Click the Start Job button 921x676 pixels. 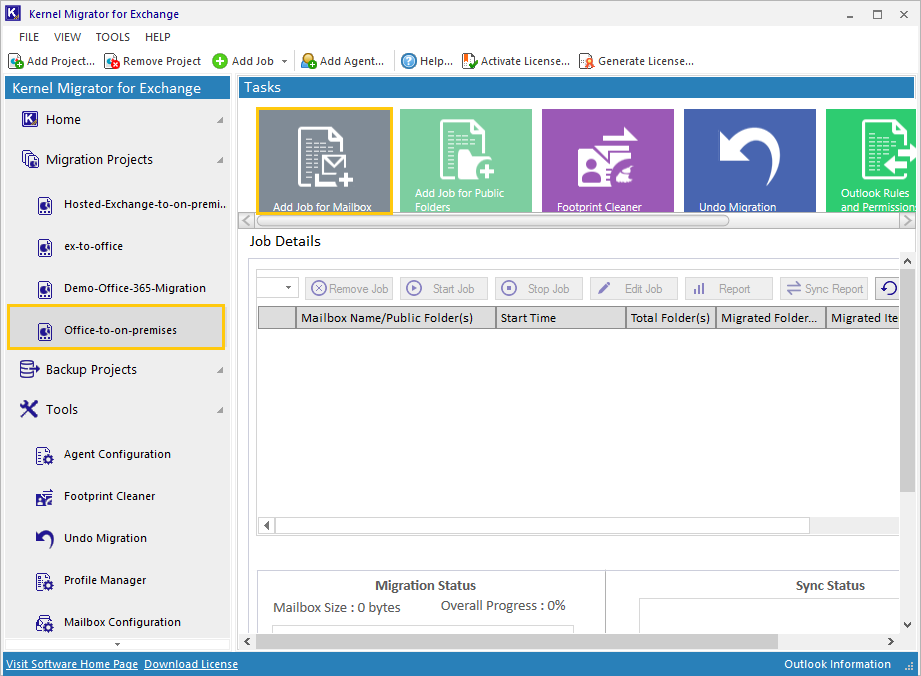click(x=444, y=288)
